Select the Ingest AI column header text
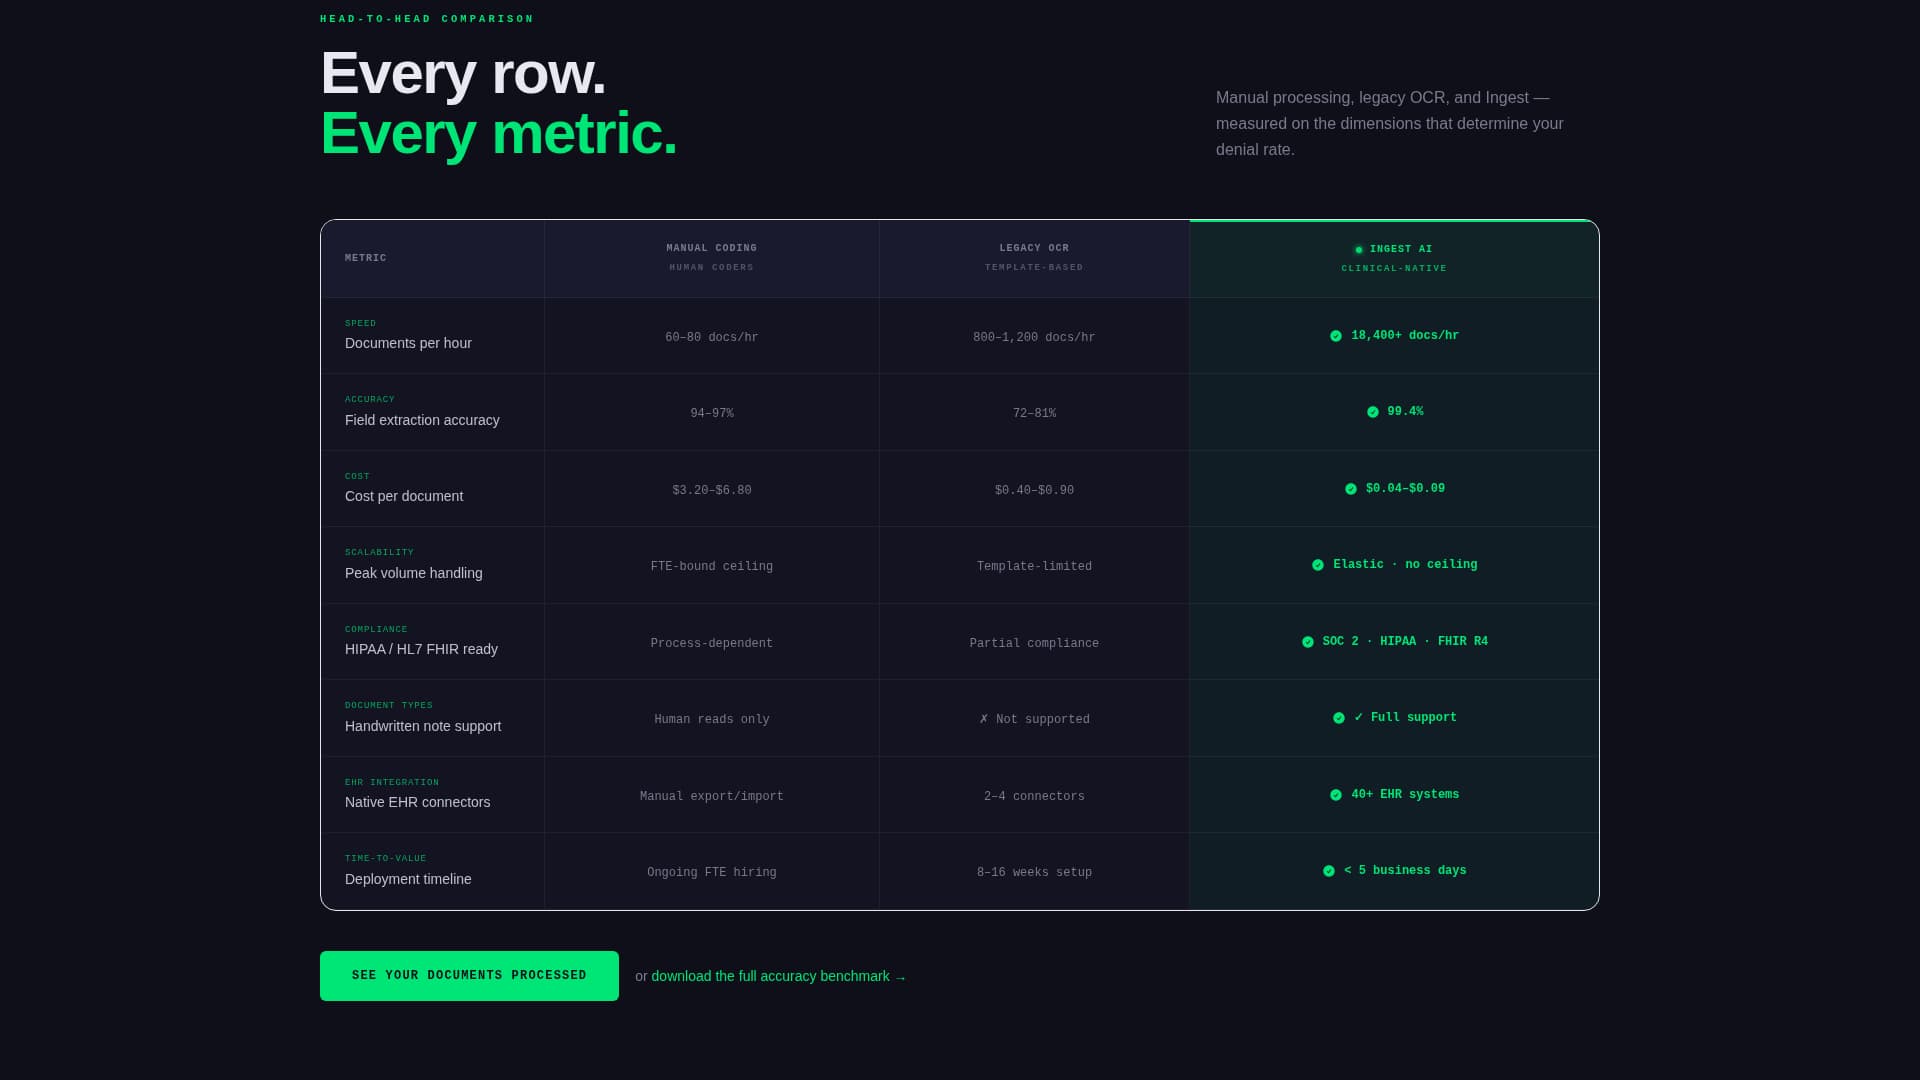 tap(1401, 249)
